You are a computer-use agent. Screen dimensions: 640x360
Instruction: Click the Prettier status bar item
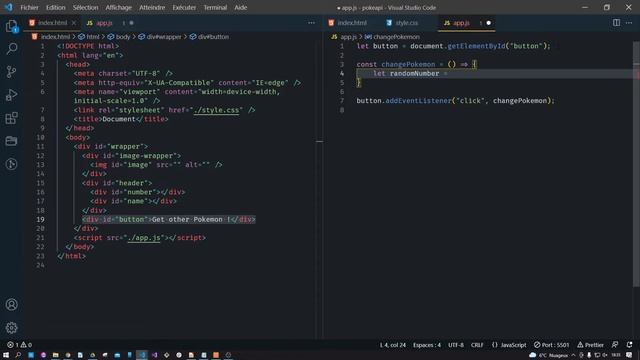(x=590, y=345)
